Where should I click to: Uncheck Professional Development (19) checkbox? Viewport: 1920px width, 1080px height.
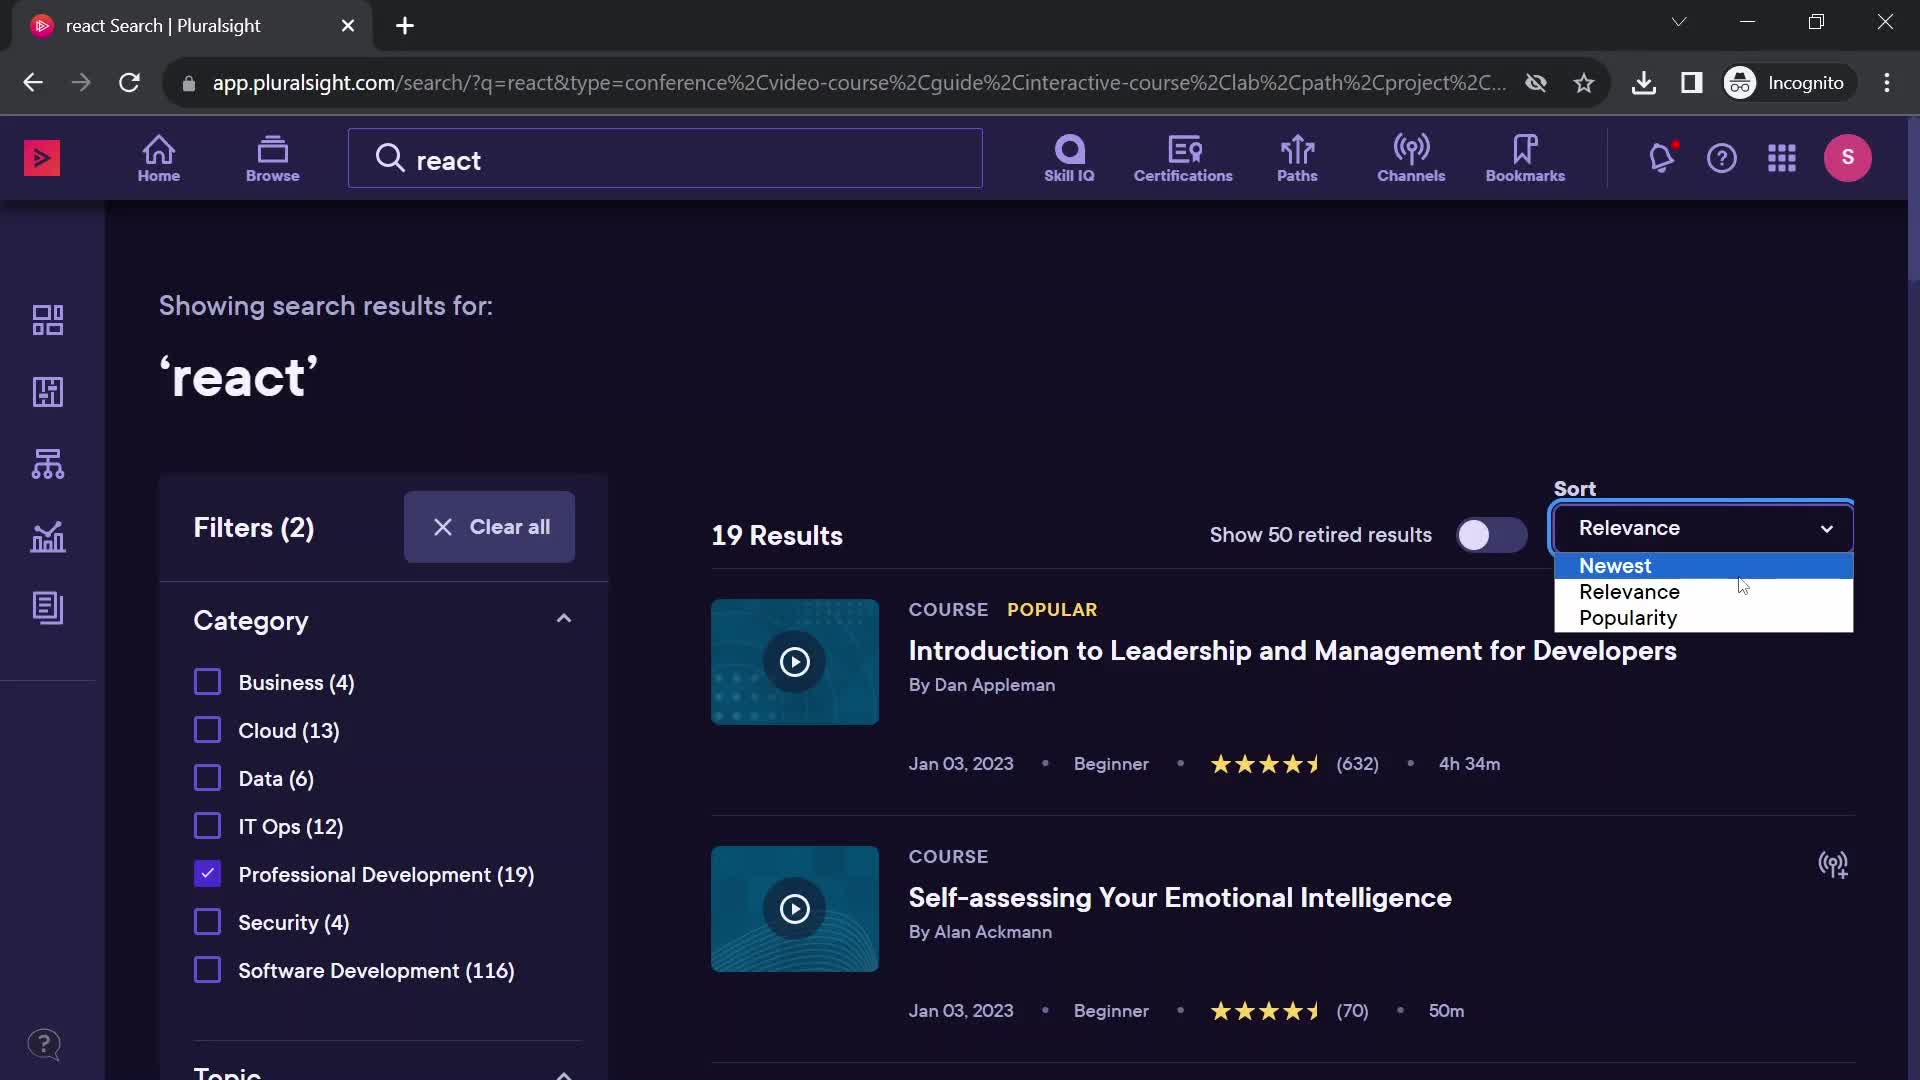(x=207, y=874)
